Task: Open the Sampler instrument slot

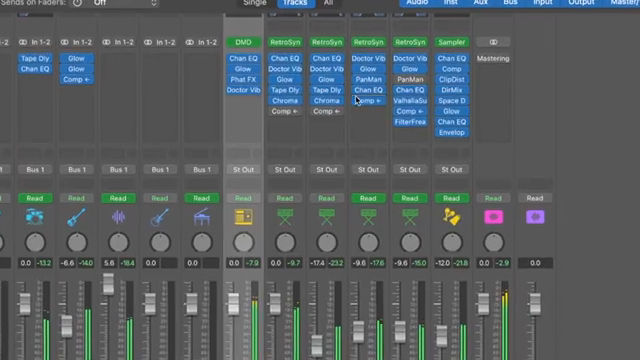Action: [451, 42]
